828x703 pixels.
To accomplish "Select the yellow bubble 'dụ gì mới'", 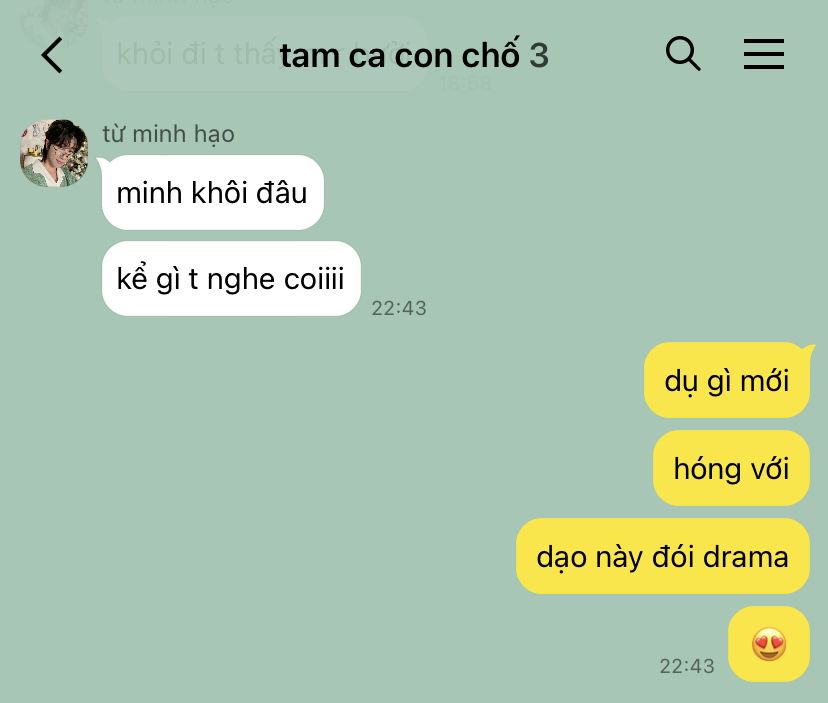I will pos(727,380).
